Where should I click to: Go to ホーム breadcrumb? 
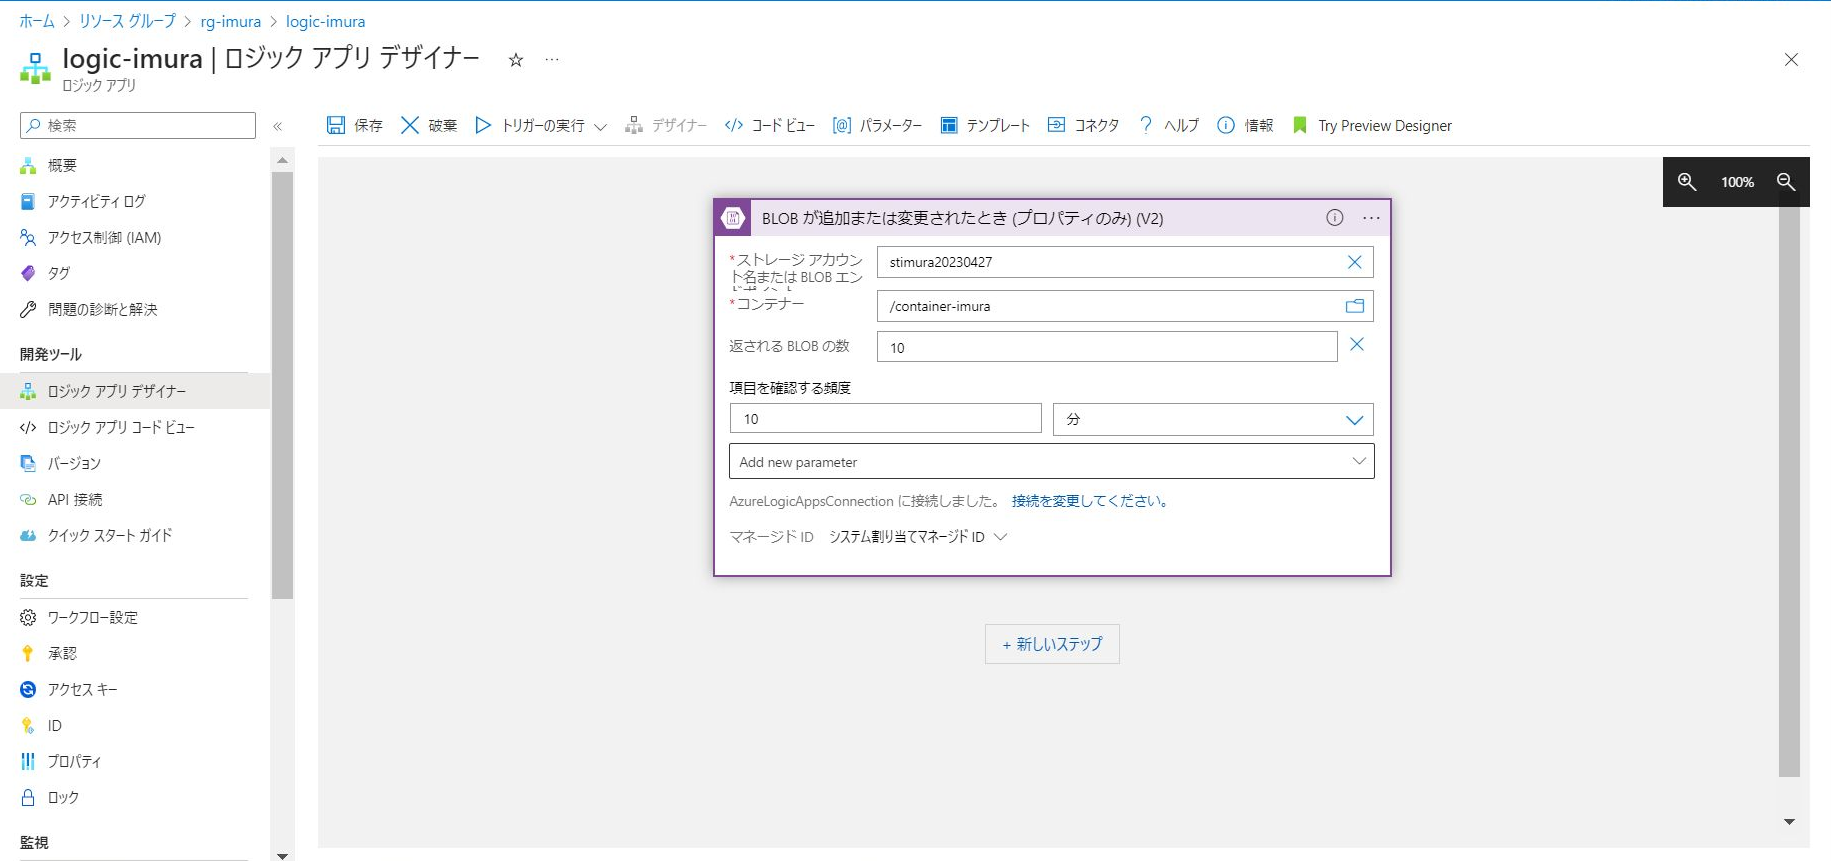[37, 21]
